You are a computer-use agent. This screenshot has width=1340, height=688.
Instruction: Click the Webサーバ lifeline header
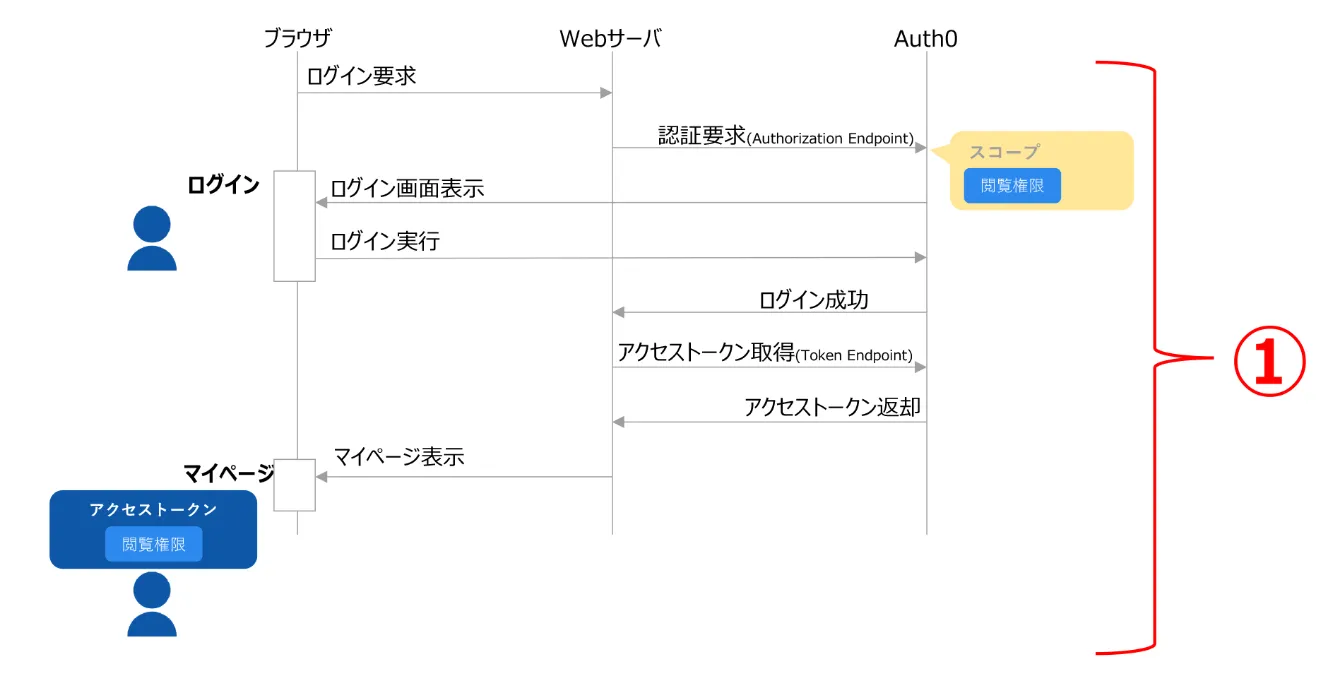pos(610,39)
